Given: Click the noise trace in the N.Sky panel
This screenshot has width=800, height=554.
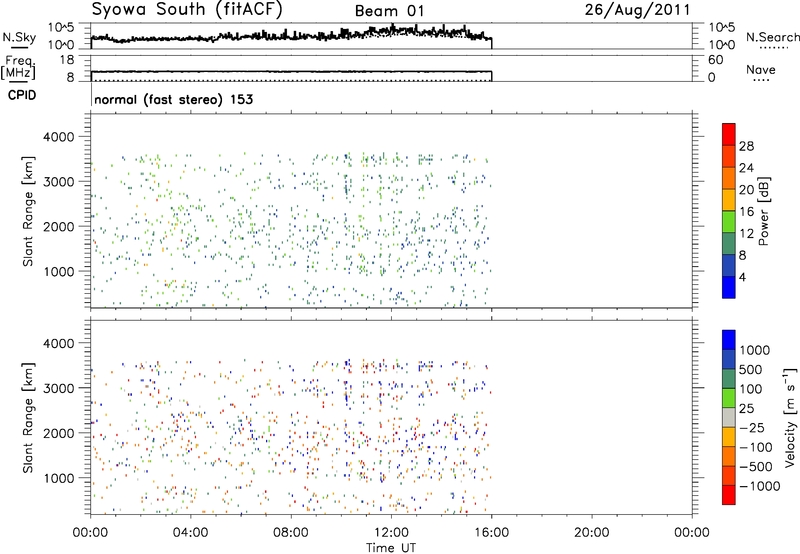Looking at the screenshot, I should (x=291, y=35).
